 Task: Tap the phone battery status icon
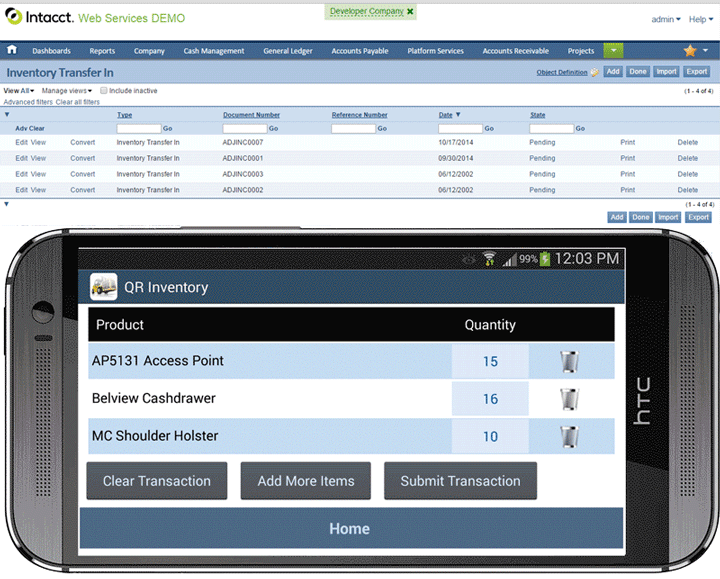tap(545, 259)
